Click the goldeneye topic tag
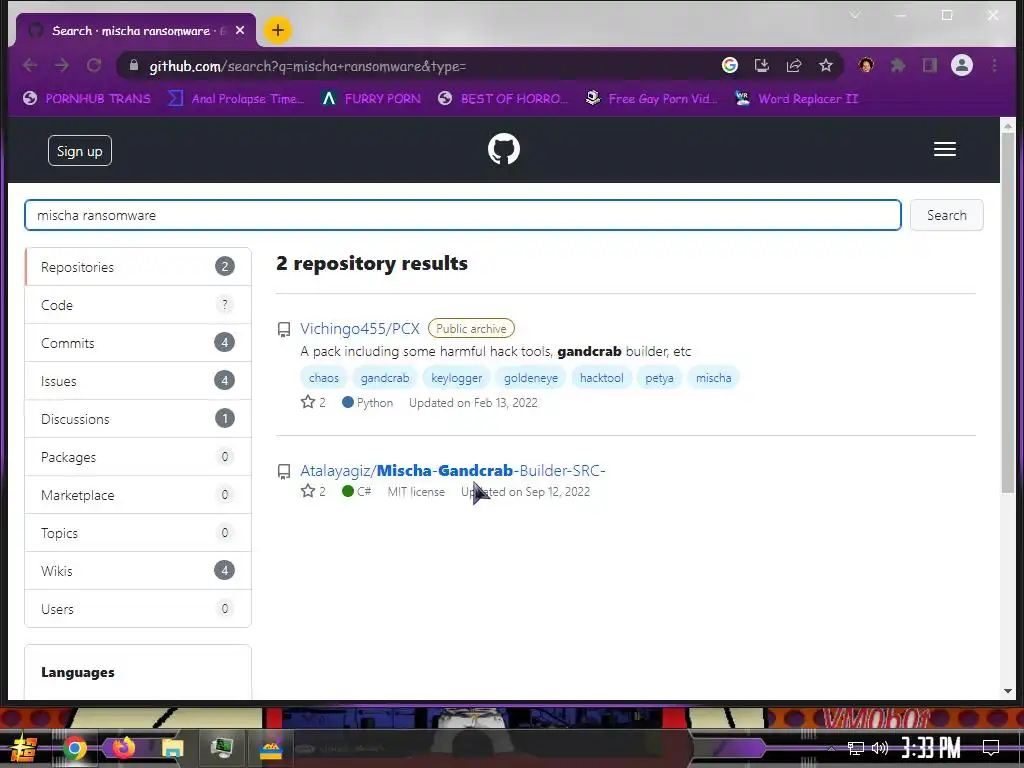 pyautogui.click(x=531, y=377)
